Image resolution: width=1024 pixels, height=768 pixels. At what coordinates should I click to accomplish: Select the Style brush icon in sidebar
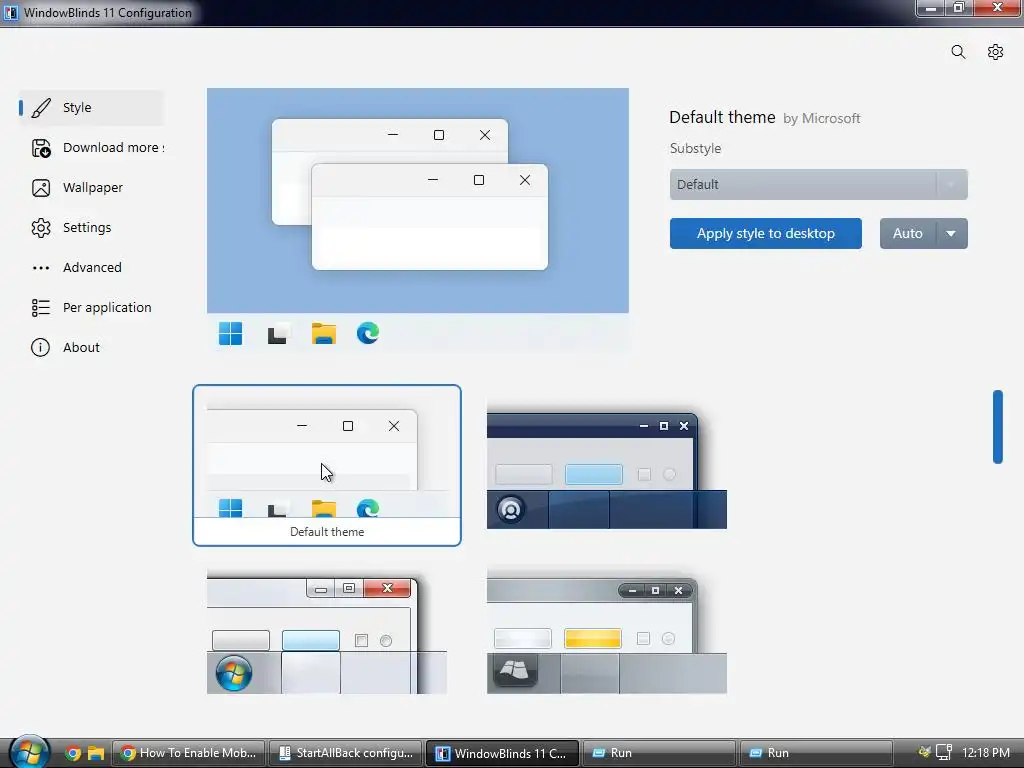[x=41, y=108]
